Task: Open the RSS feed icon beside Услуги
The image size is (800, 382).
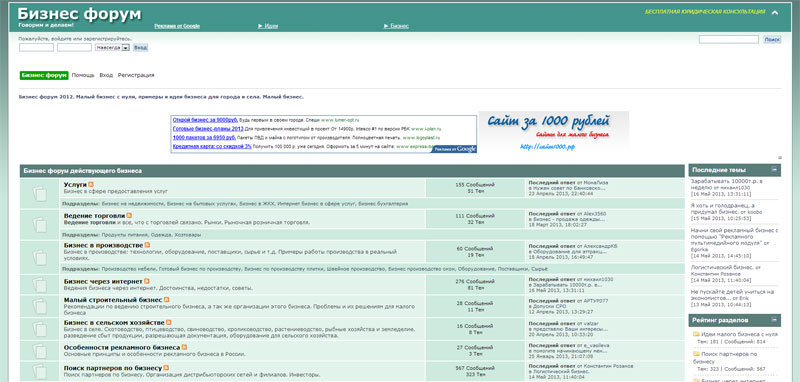Action: tap(91, 184)
